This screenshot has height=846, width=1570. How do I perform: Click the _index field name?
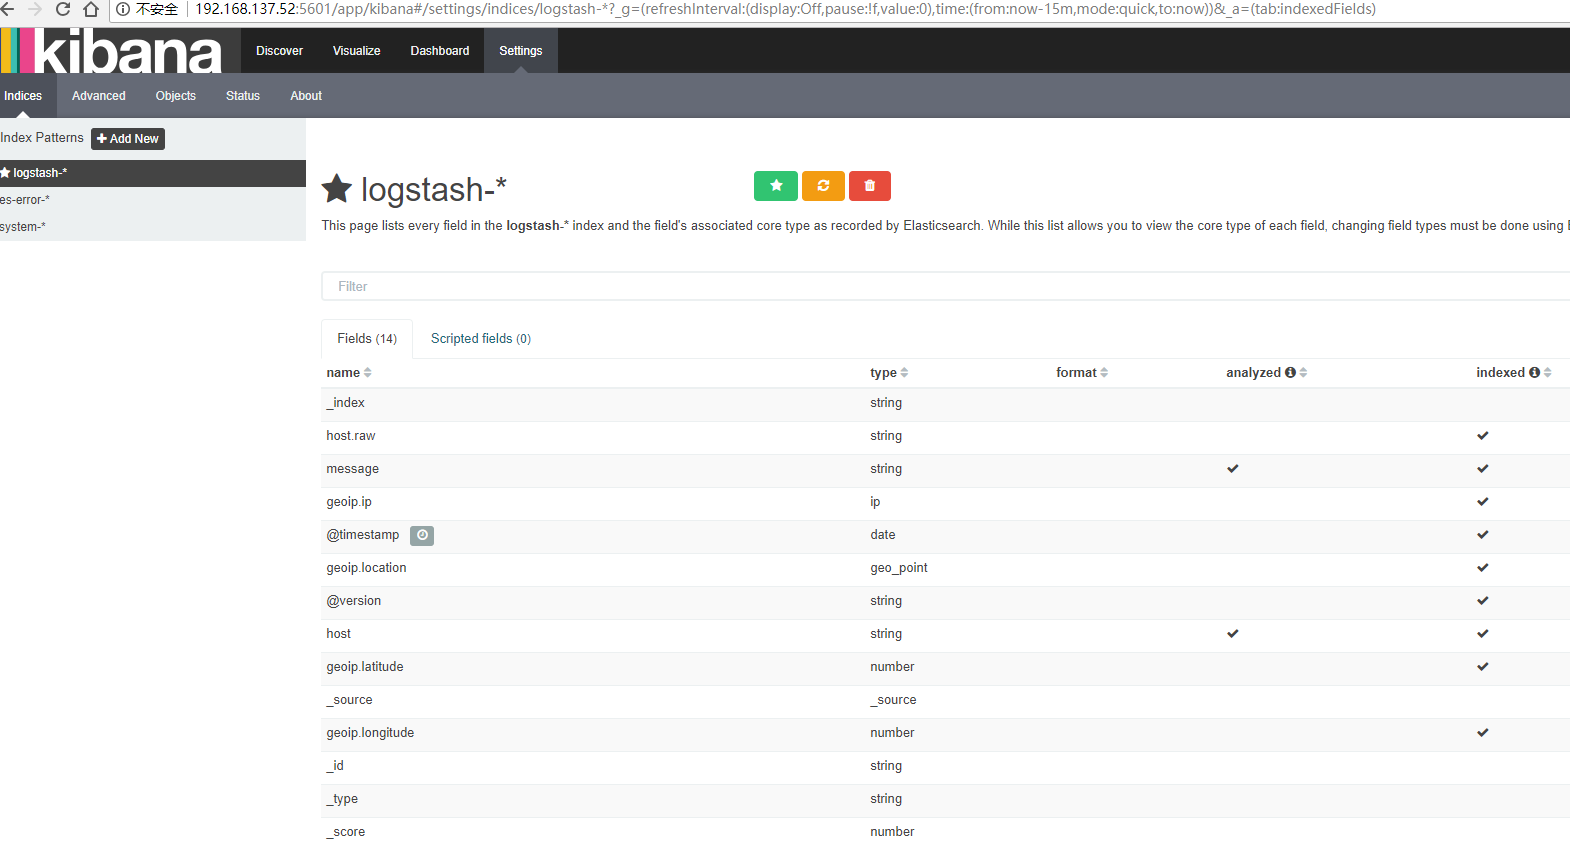[x=346, y=403]
